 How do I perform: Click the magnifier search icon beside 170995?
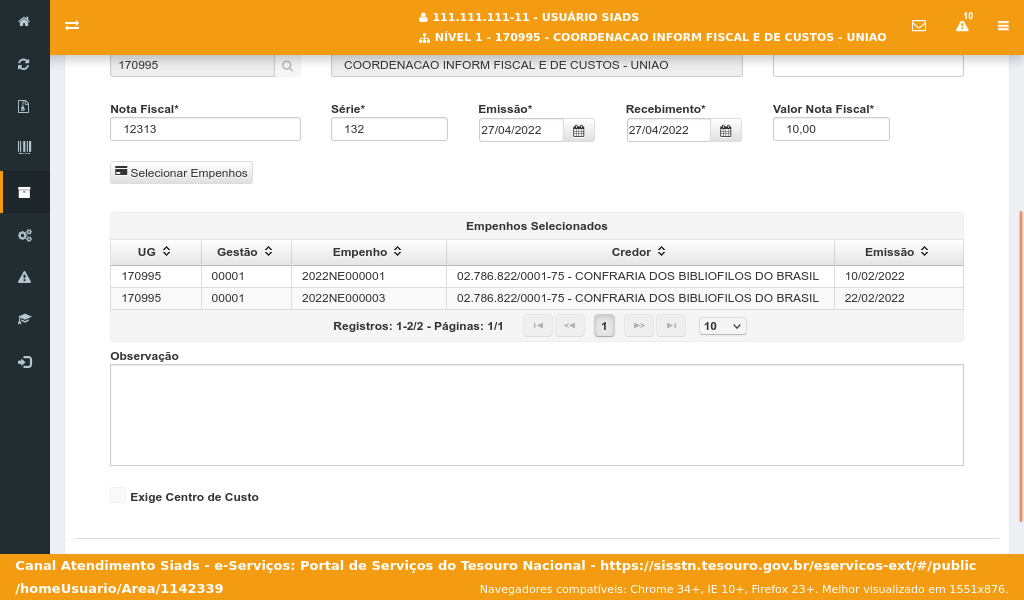pos(287,66)
